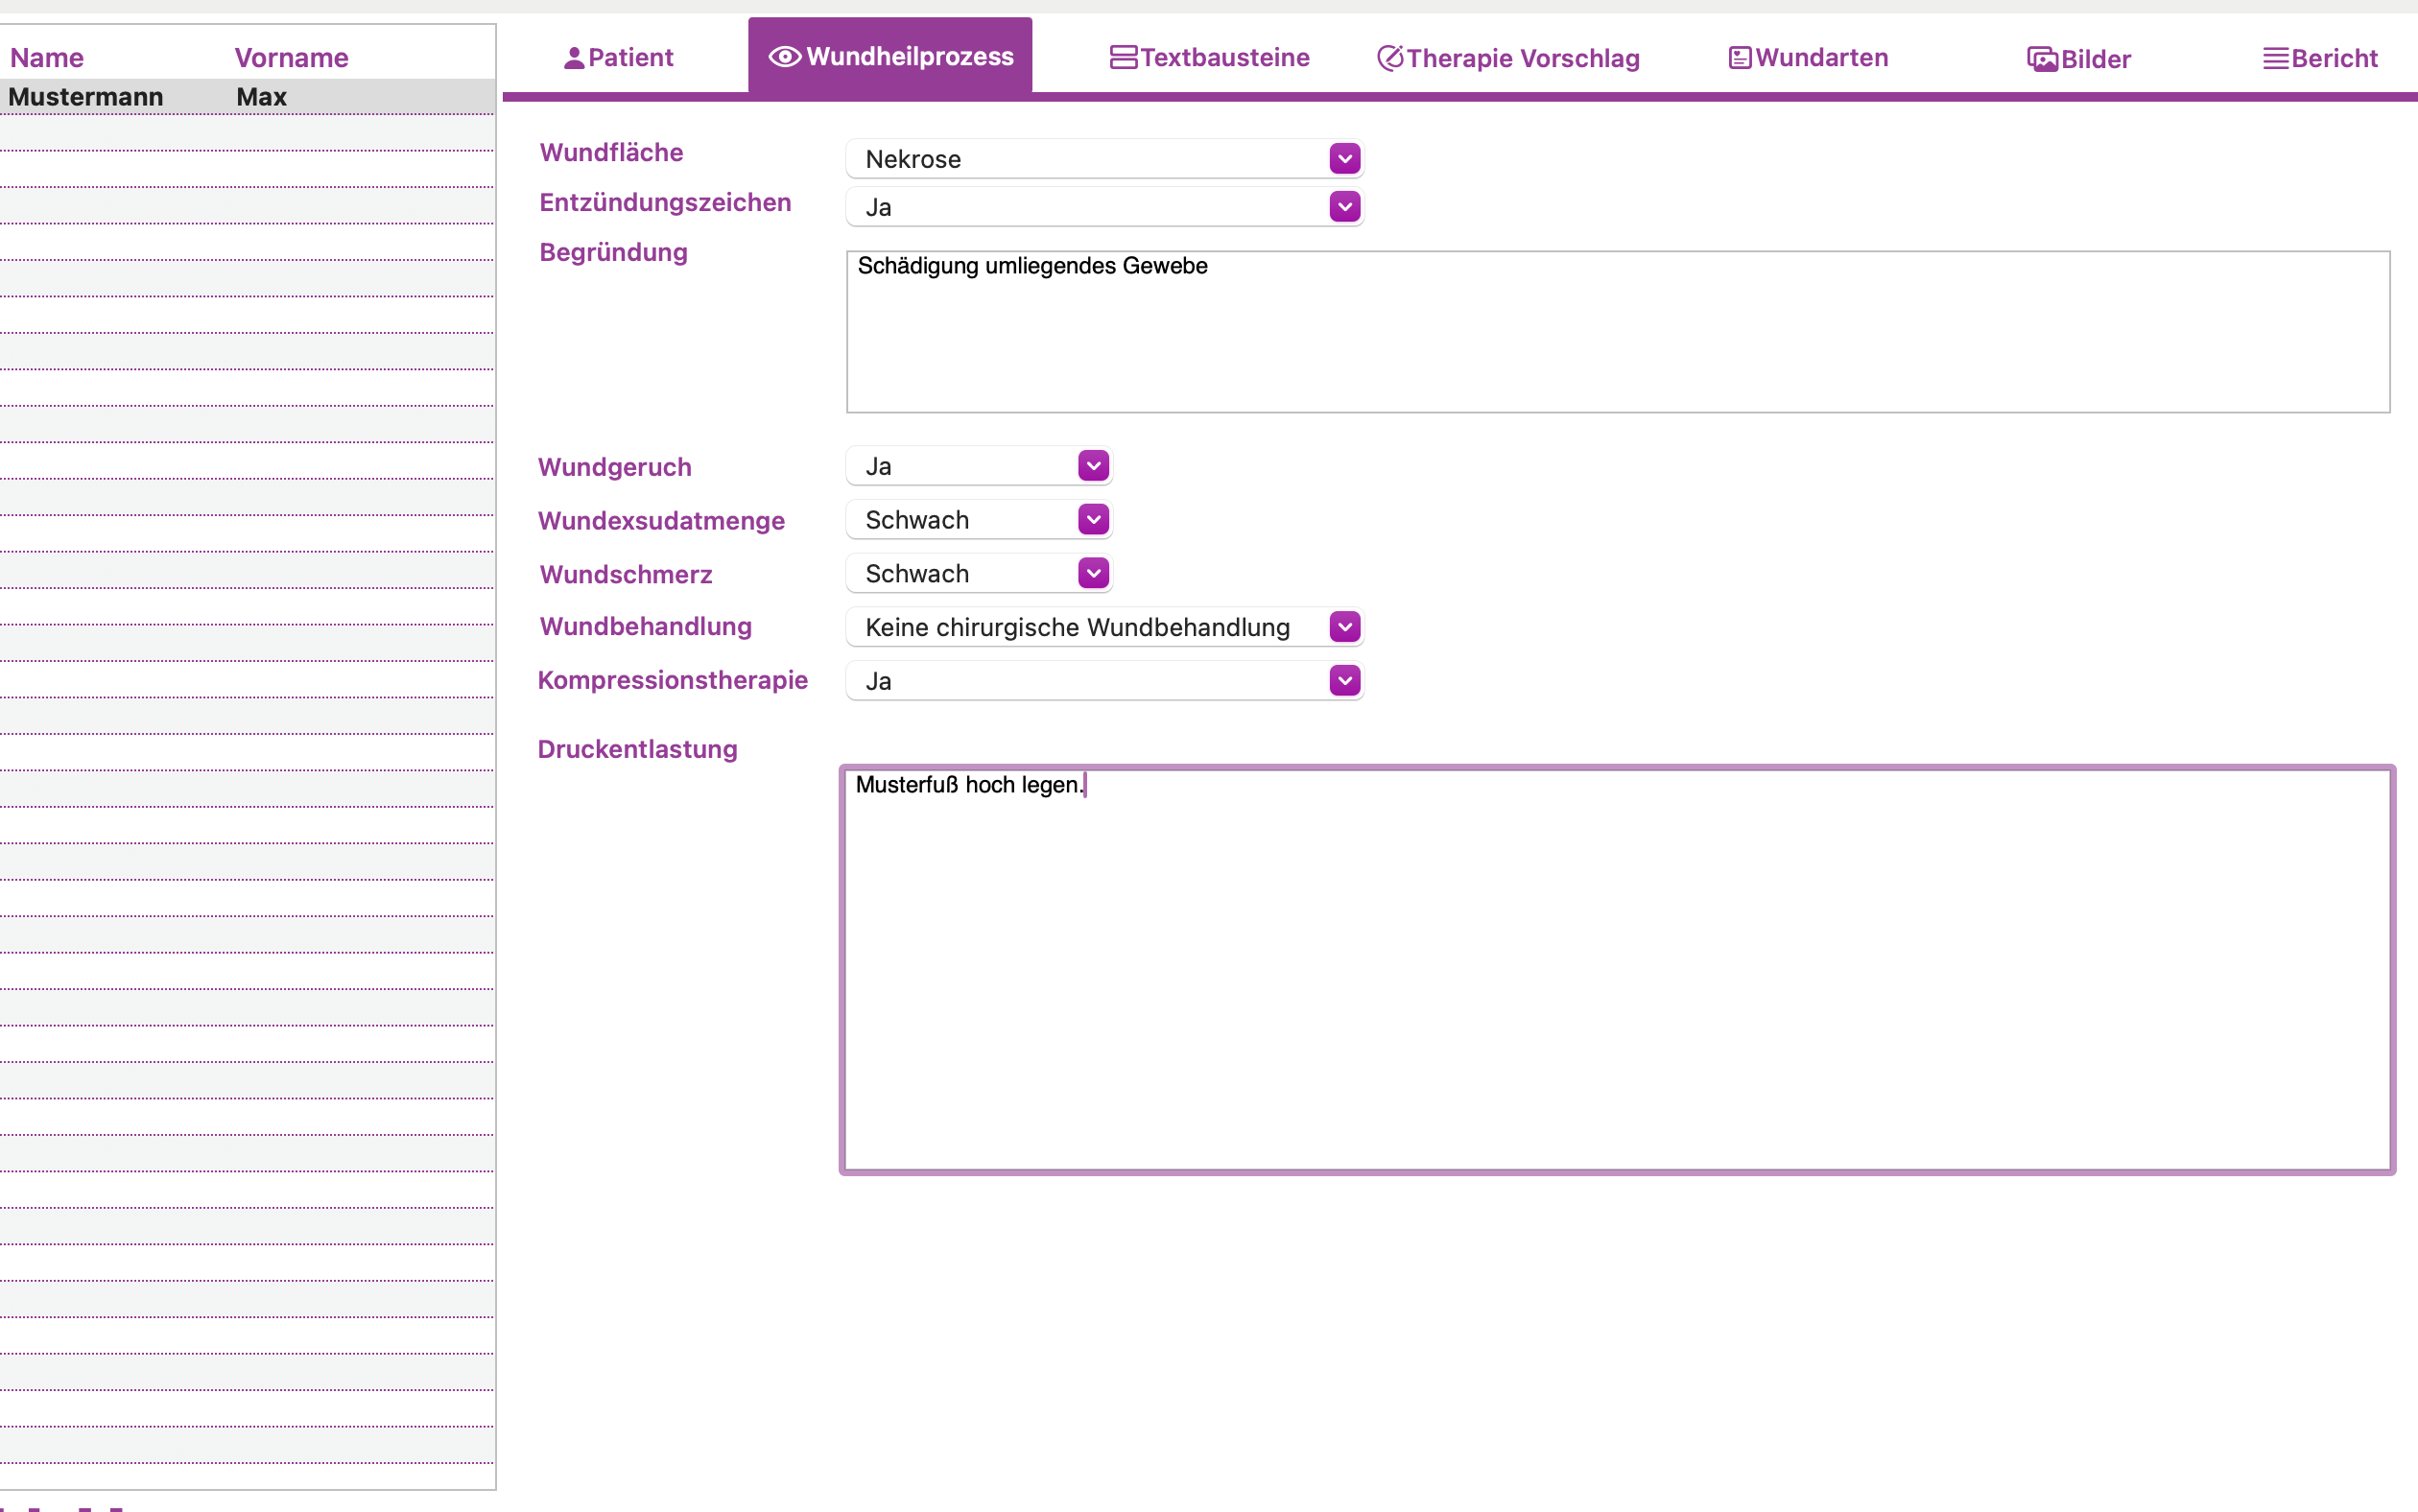Open the Wundfläche dropdown showing Nekrose
2418x1512 pixels.
(x=1343, y=158)
